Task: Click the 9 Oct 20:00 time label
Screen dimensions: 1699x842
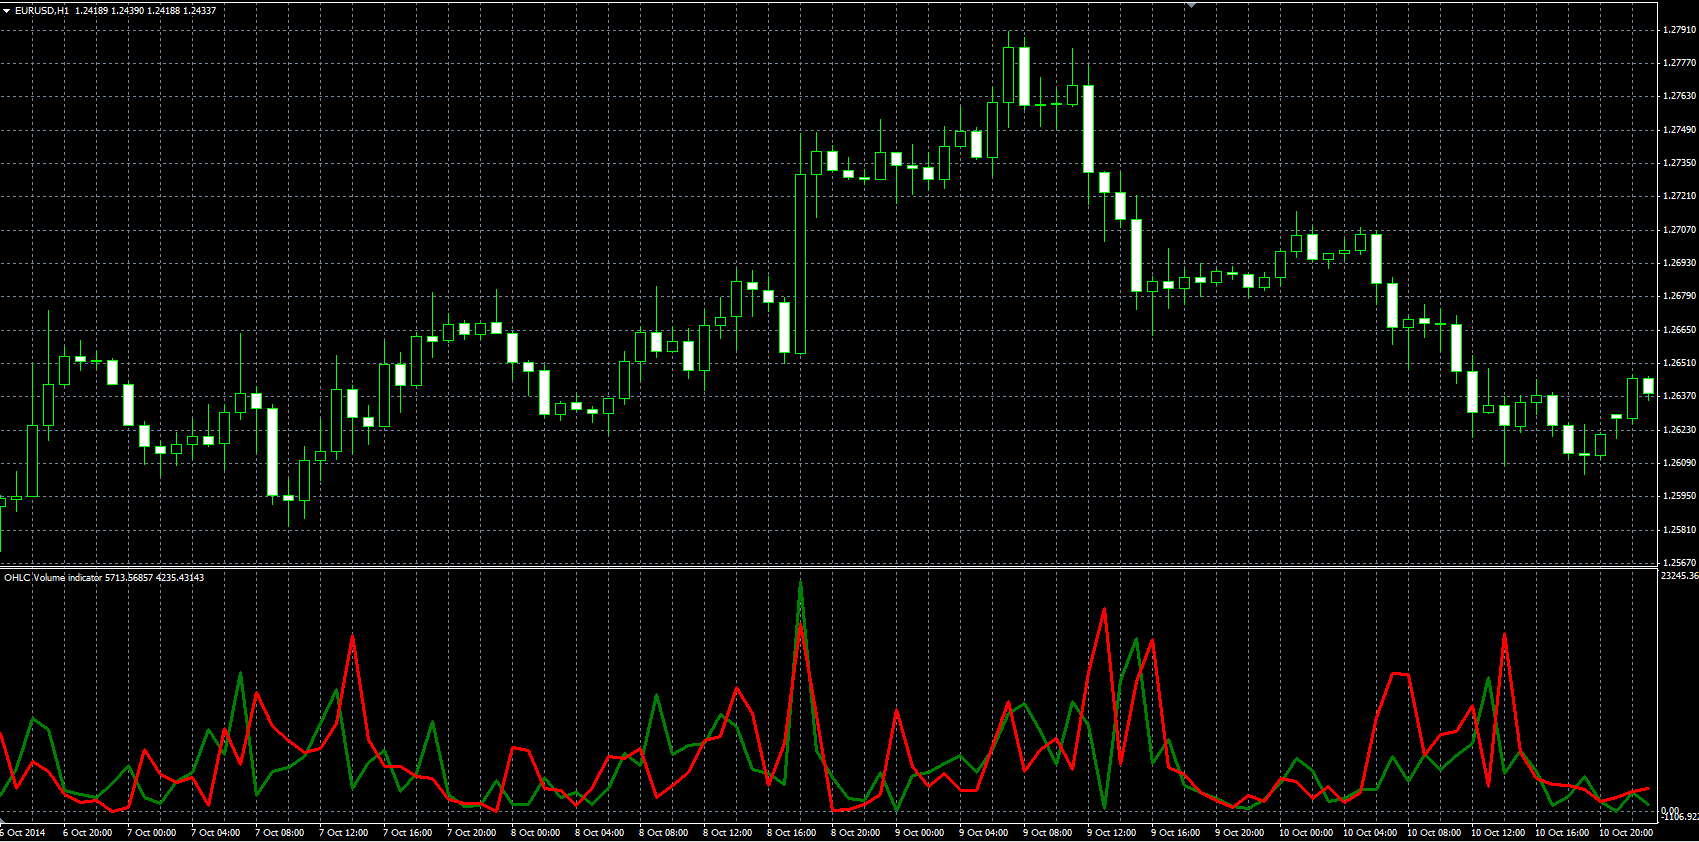Action: [x=1240, y=833]
